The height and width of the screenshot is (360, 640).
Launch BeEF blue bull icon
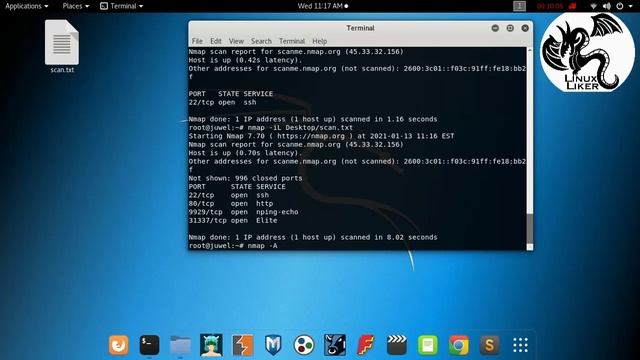[335, 345]
